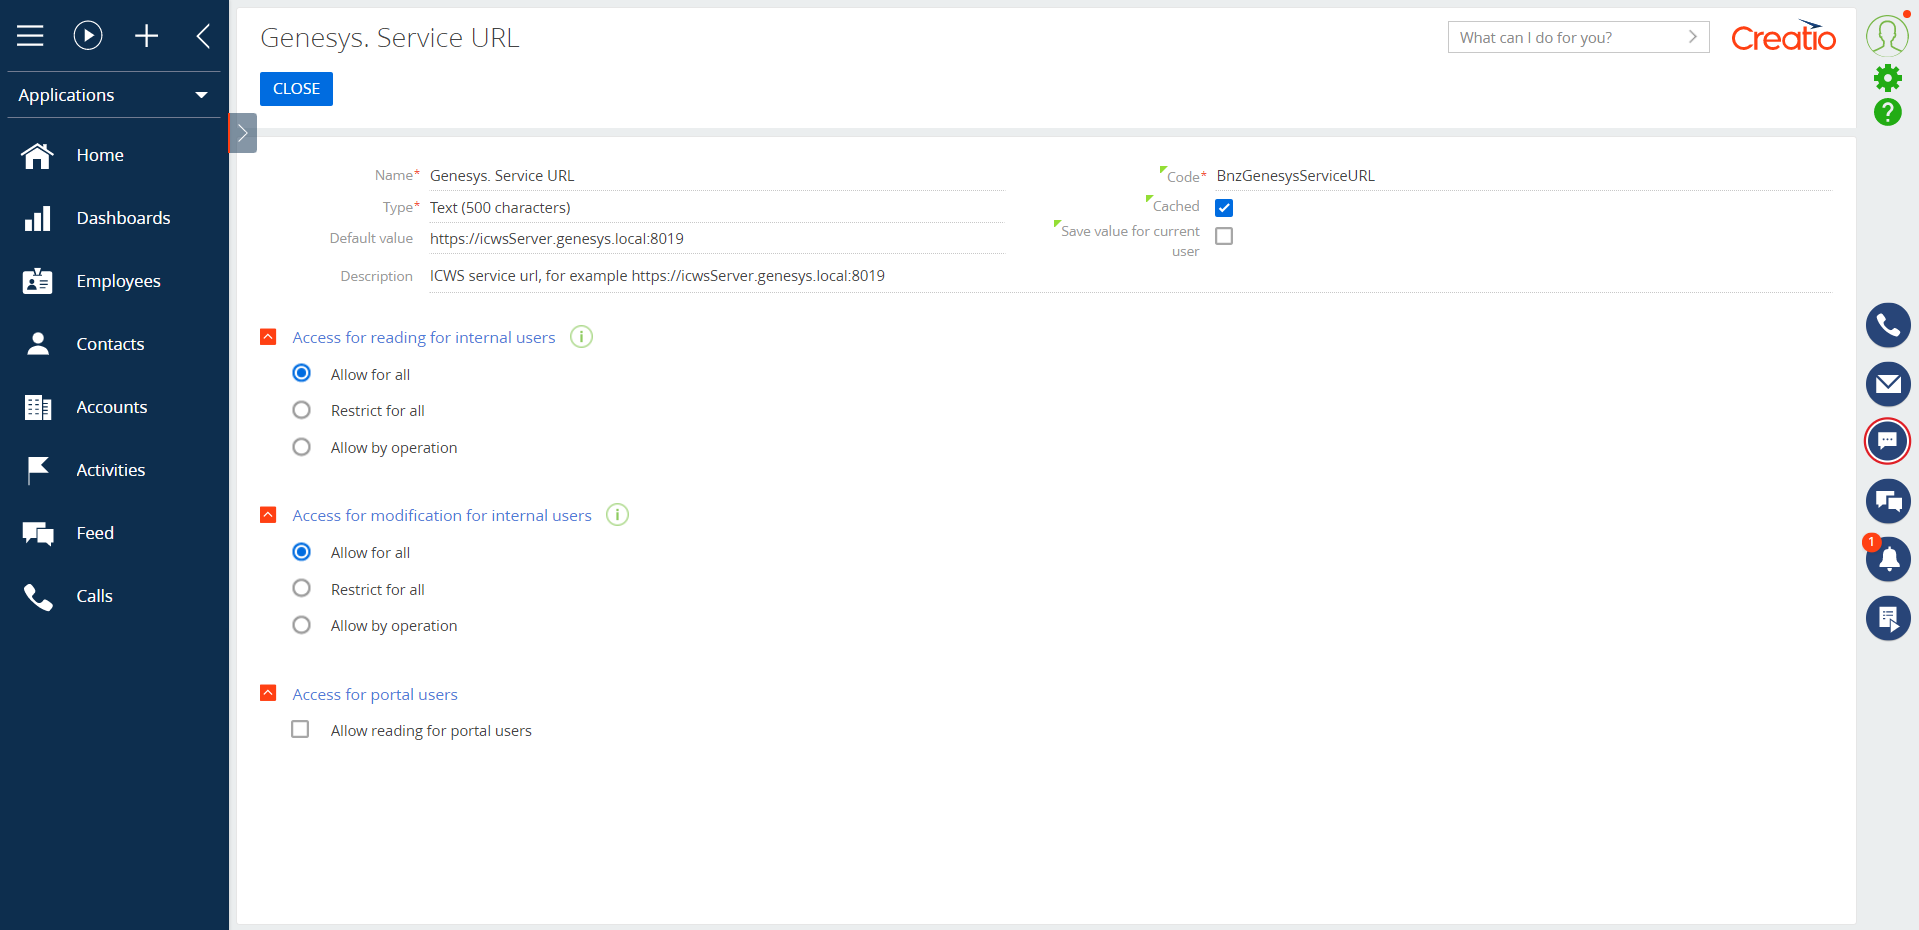The image size is (1919, 930).
Task: Check Allow reading for portal users
Action: (x=300, y=730)
